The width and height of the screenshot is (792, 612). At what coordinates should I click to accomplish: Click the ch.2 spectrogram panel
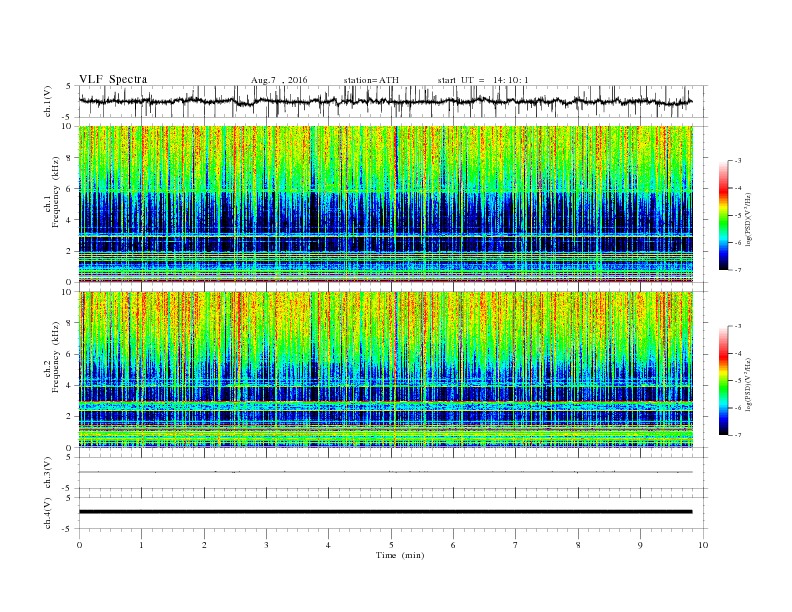(x=386, y=370)
